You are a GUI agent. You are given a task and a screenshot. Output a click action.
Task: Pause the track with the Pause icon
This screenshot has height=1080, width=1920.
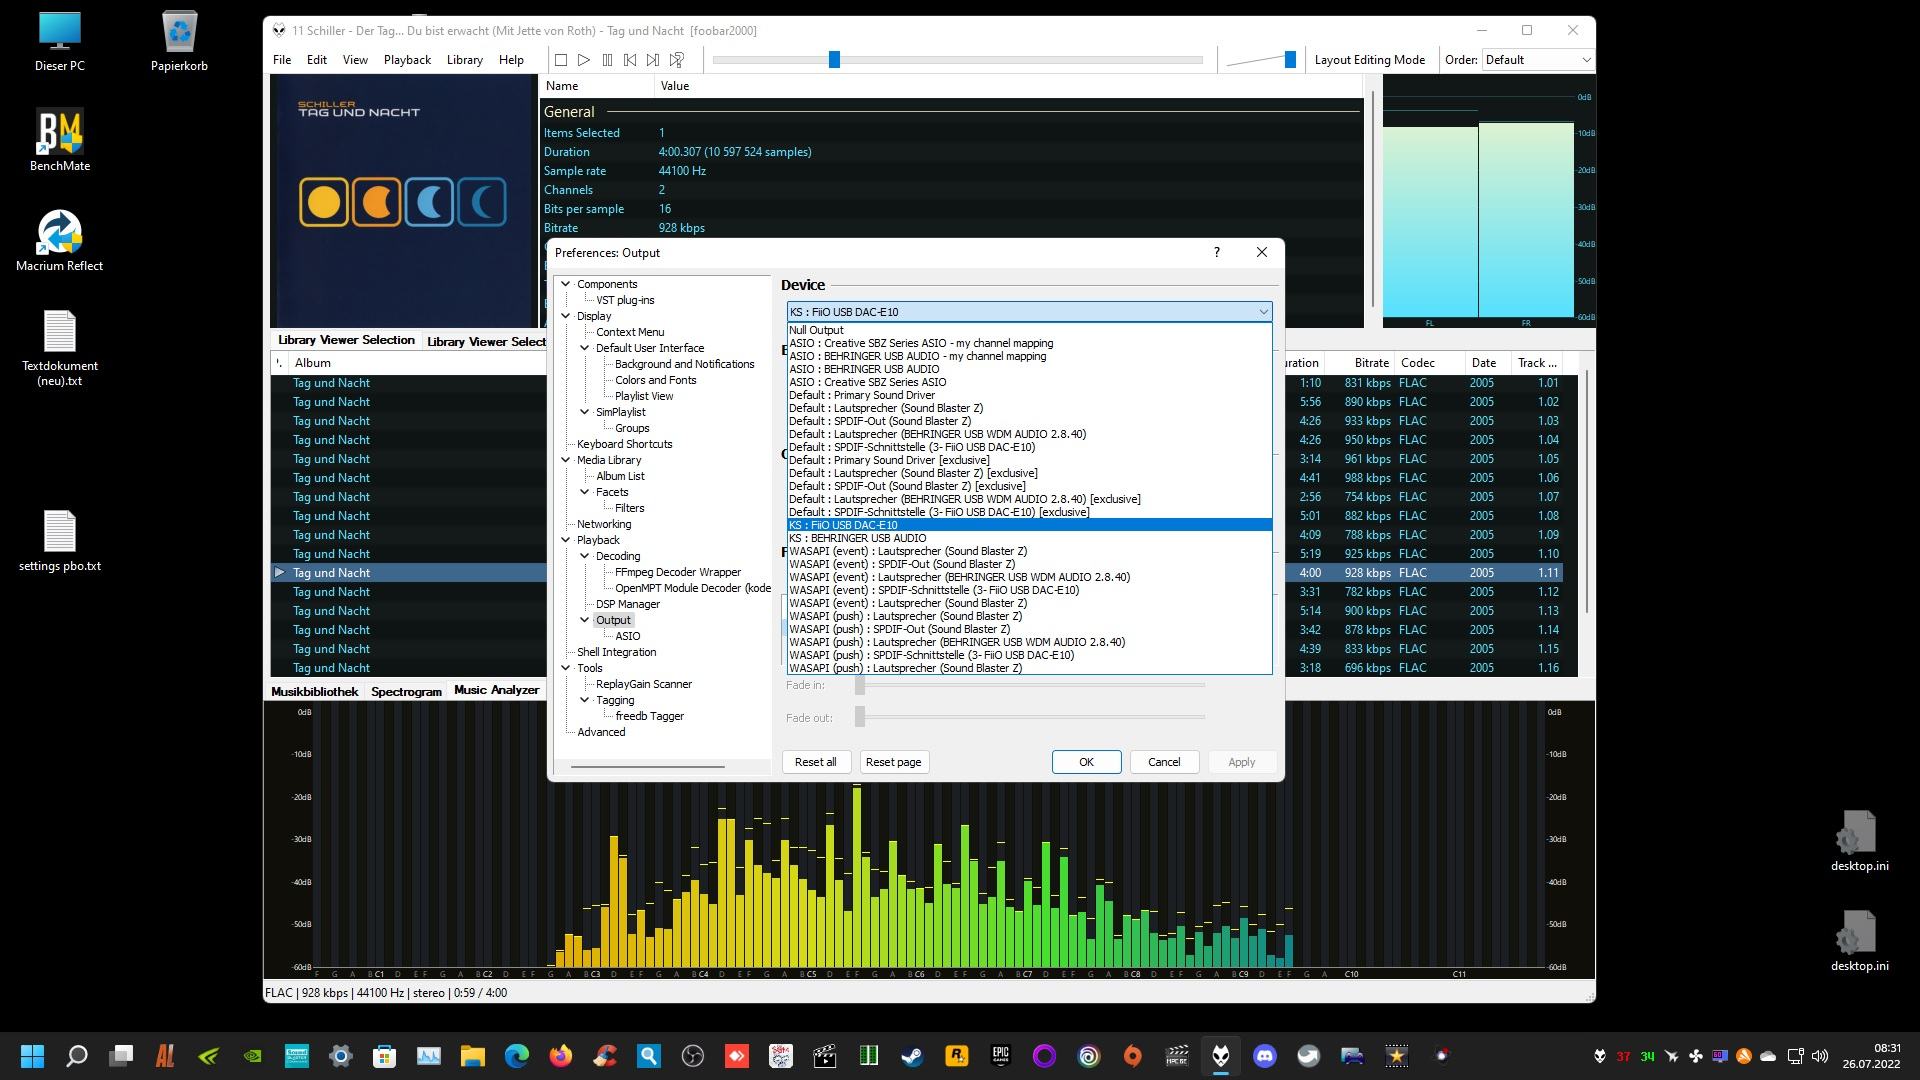(607, 60)
